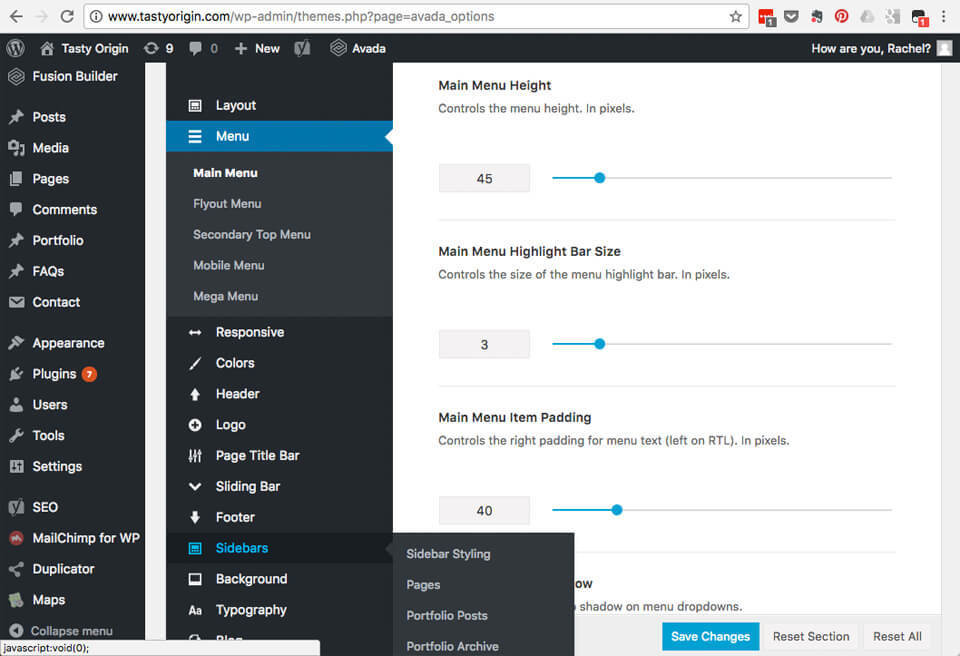Viewport: 960px width, 656px height.
Task: Open the Layout options section
Action: click(x=279, y=105)
